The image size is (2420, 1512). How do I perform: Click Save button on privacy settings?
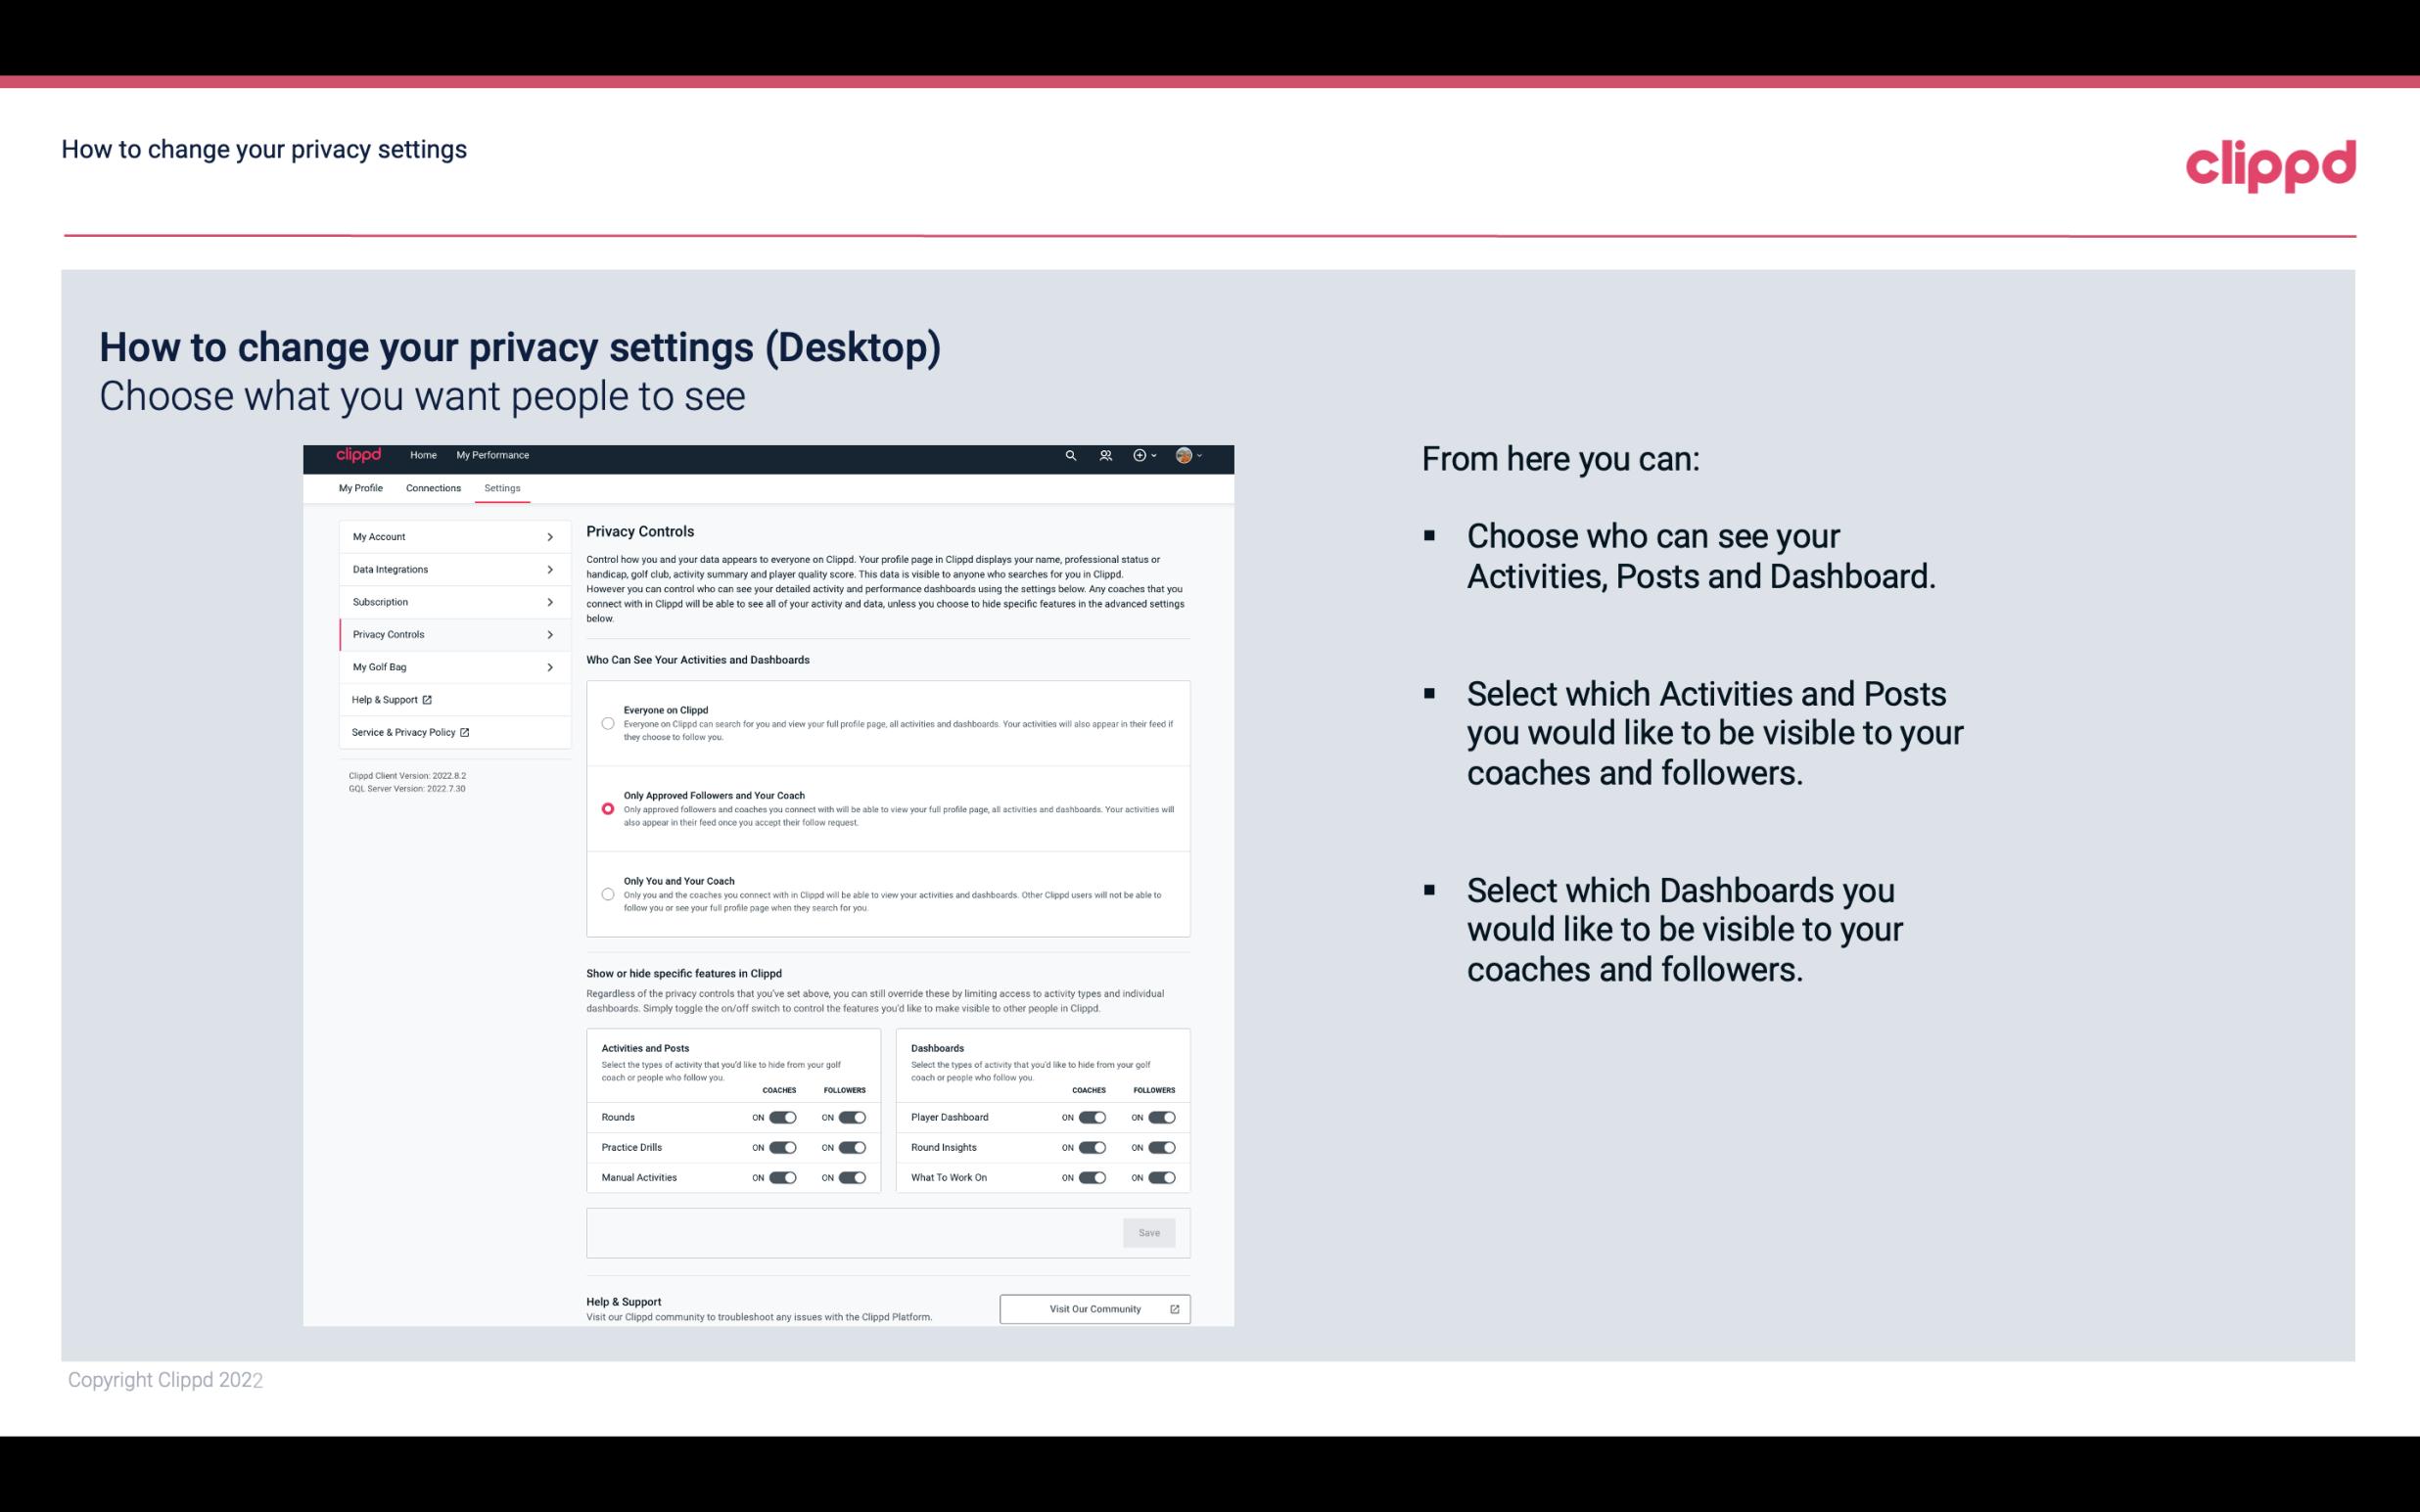[x=1150, y=1233]
